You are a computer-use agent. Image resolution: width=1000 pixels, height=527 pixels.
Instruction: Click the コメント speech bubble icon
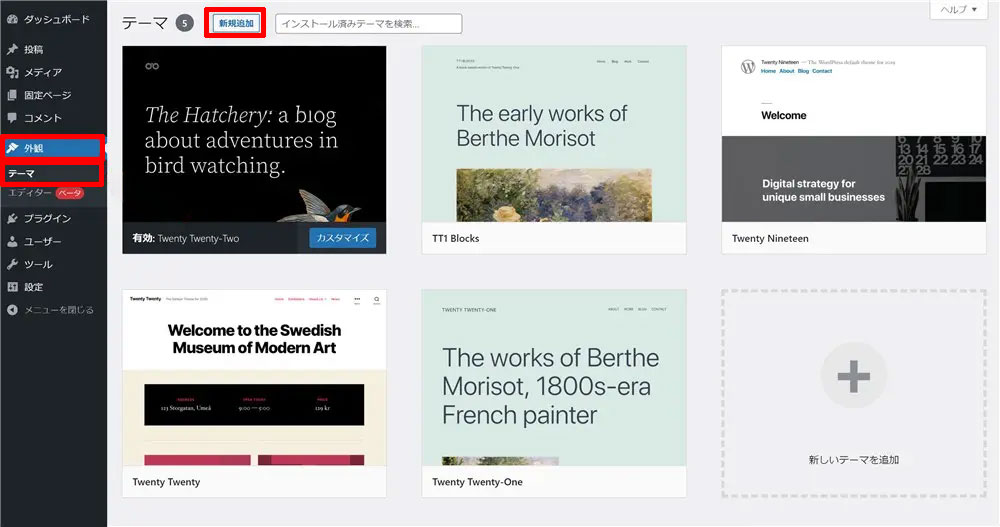point(12,118)
